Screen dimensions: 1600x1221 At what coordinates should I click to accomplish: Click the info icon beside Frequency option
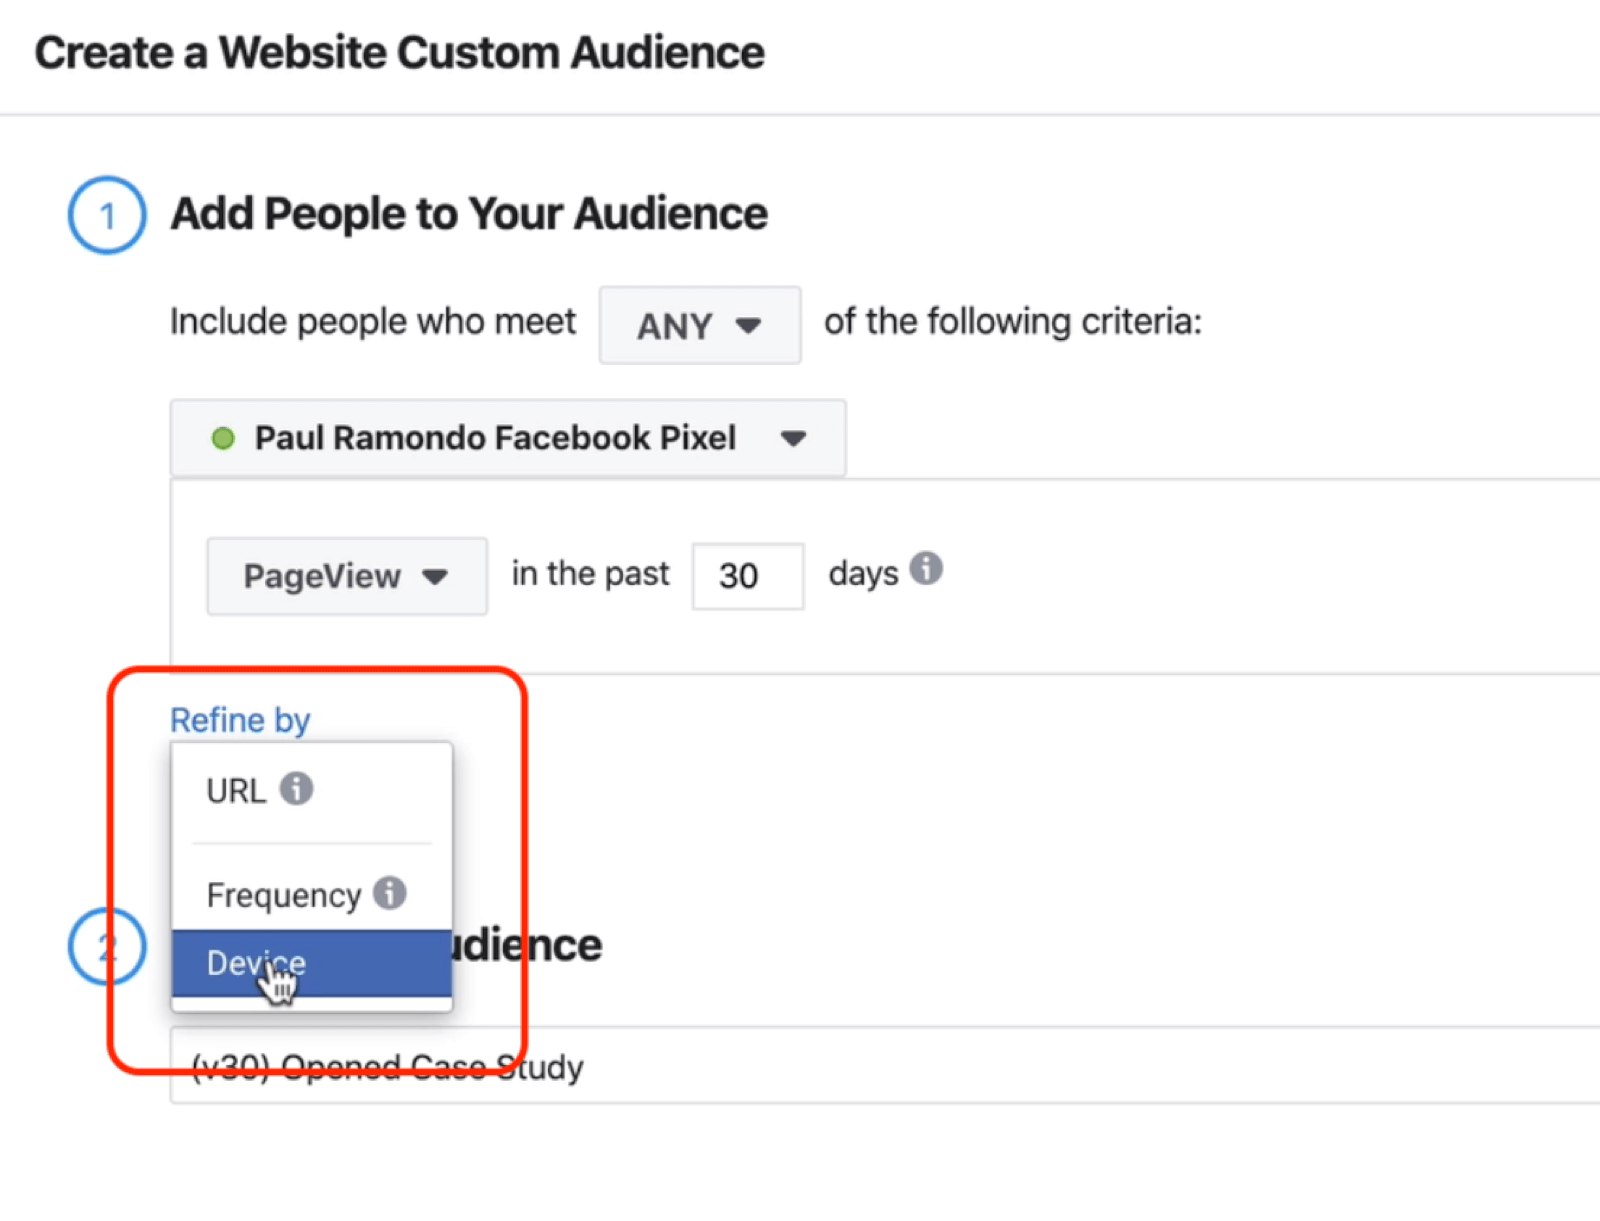(x=390, y=892)
